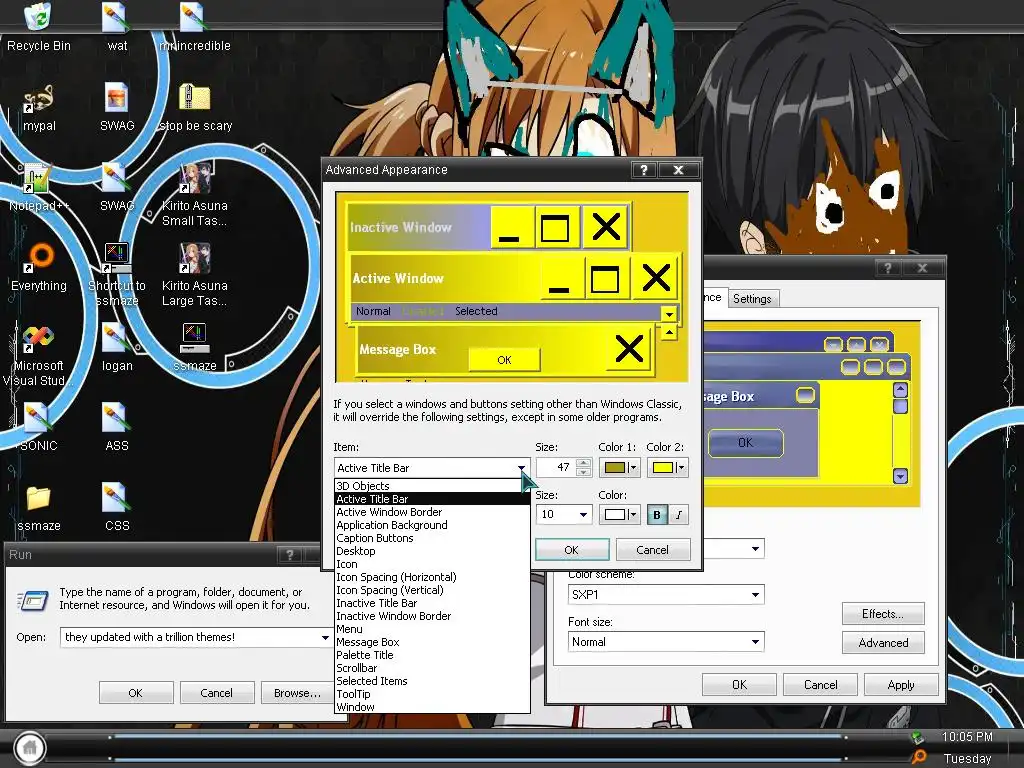Choose Message Box from item list
The height and width of the screenshot is (768, 1024).
(x=432, y=642)
